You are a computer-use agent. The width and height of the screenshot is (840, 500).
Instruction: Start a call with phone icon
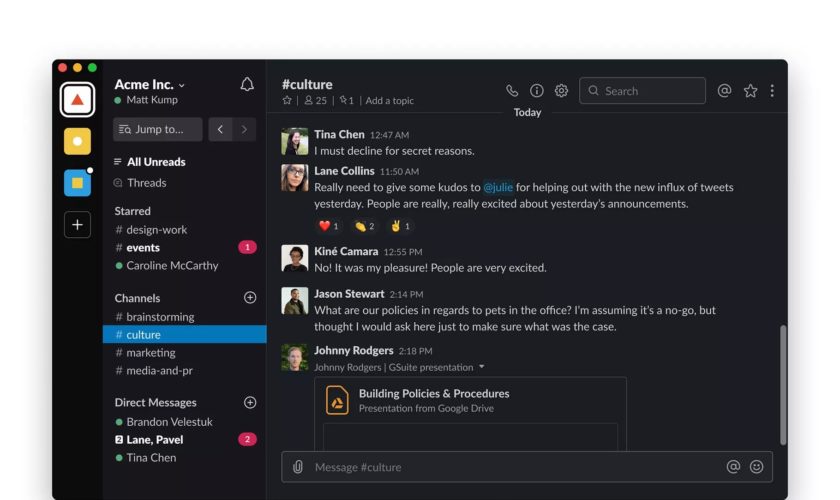[x=512, y=91]
